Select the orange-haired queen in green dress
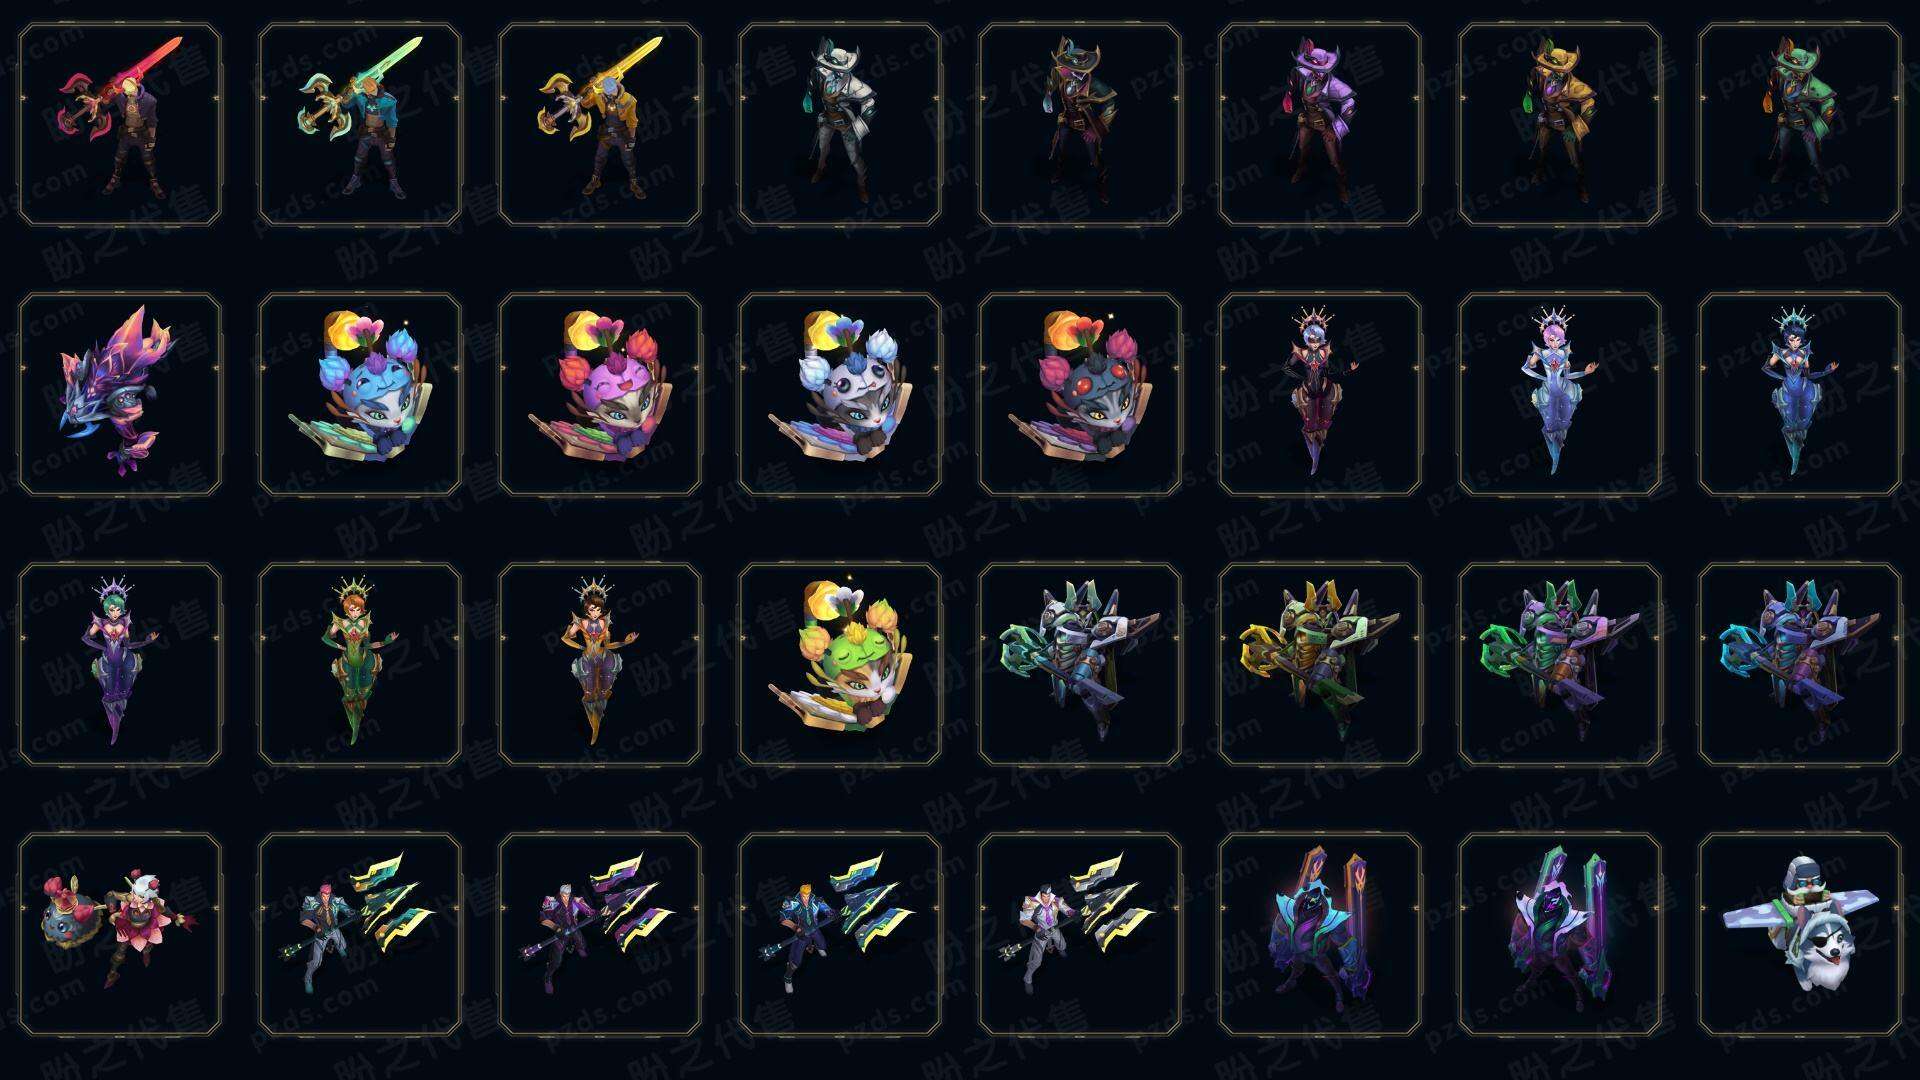 pyautogui.click(x=360, y=664)
